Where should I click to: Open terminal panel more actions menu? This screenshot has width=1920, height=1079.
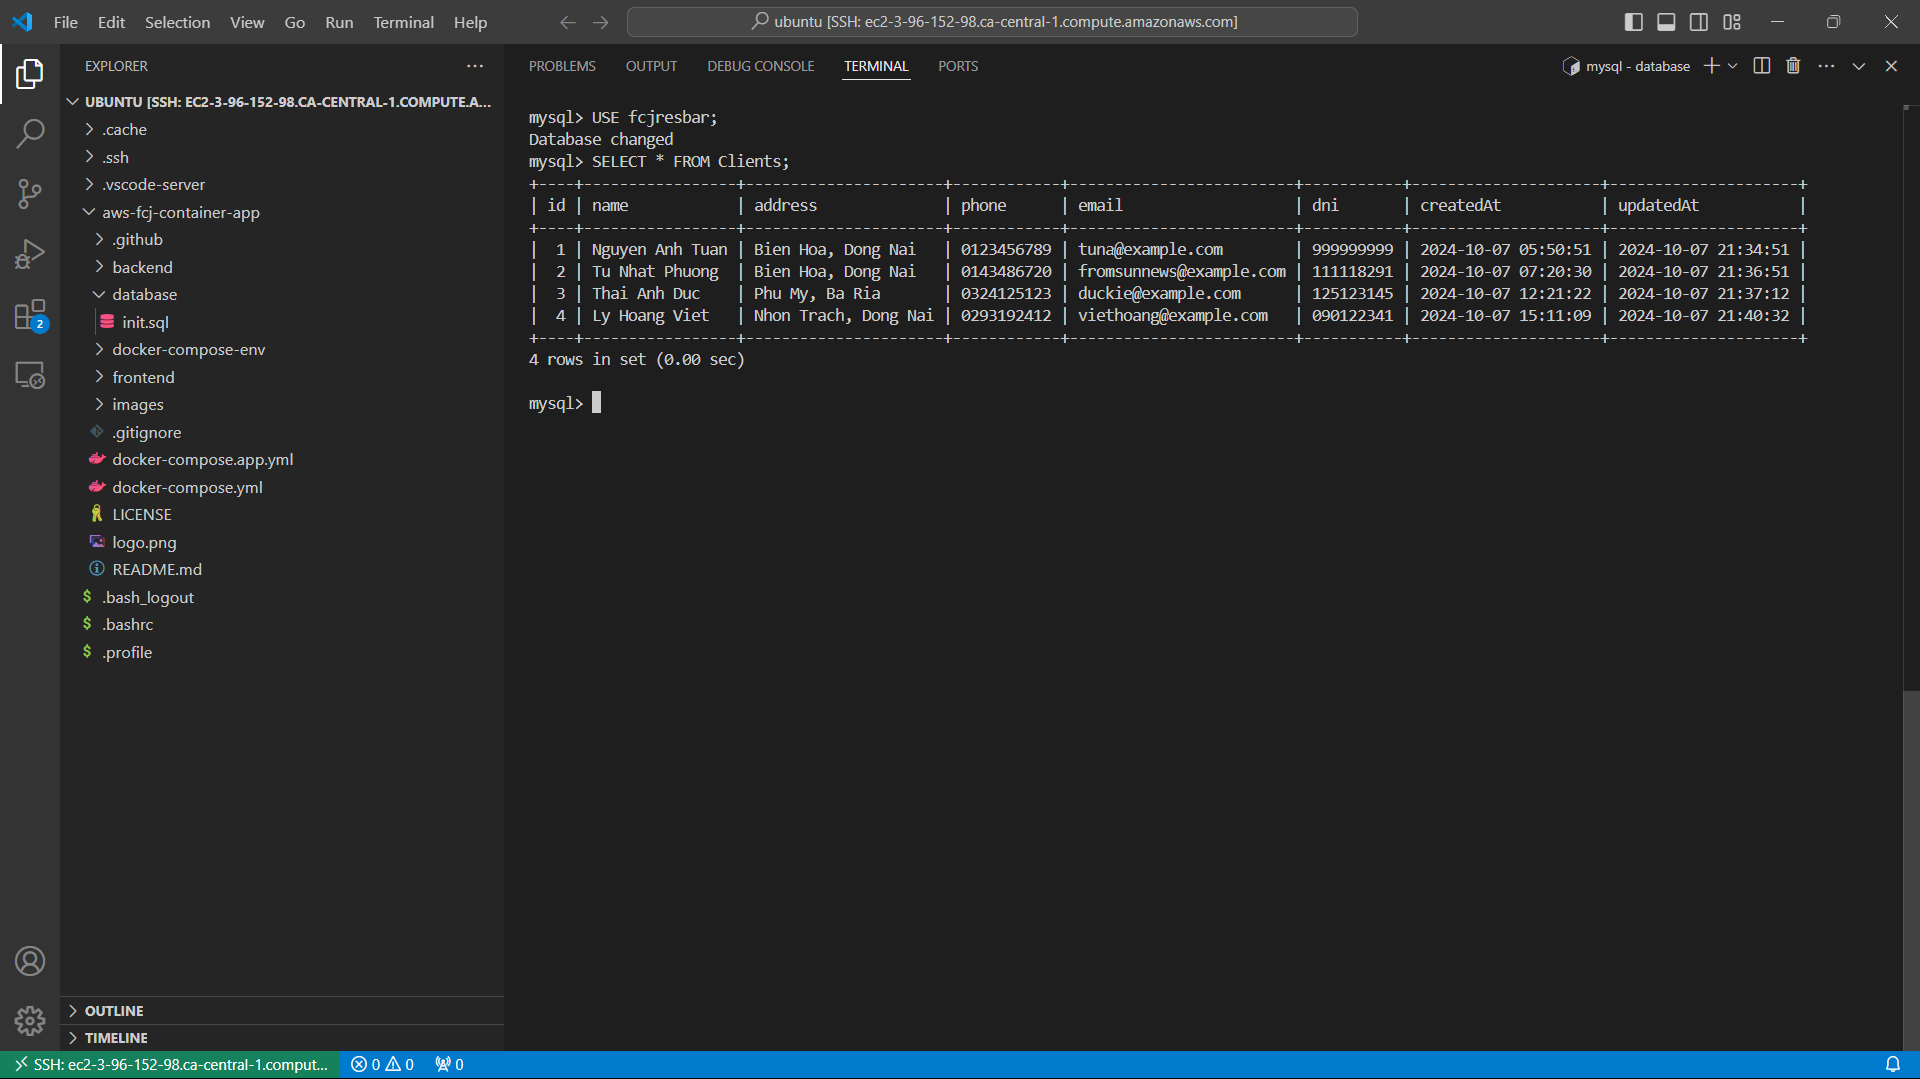(x=1826, y=66)
